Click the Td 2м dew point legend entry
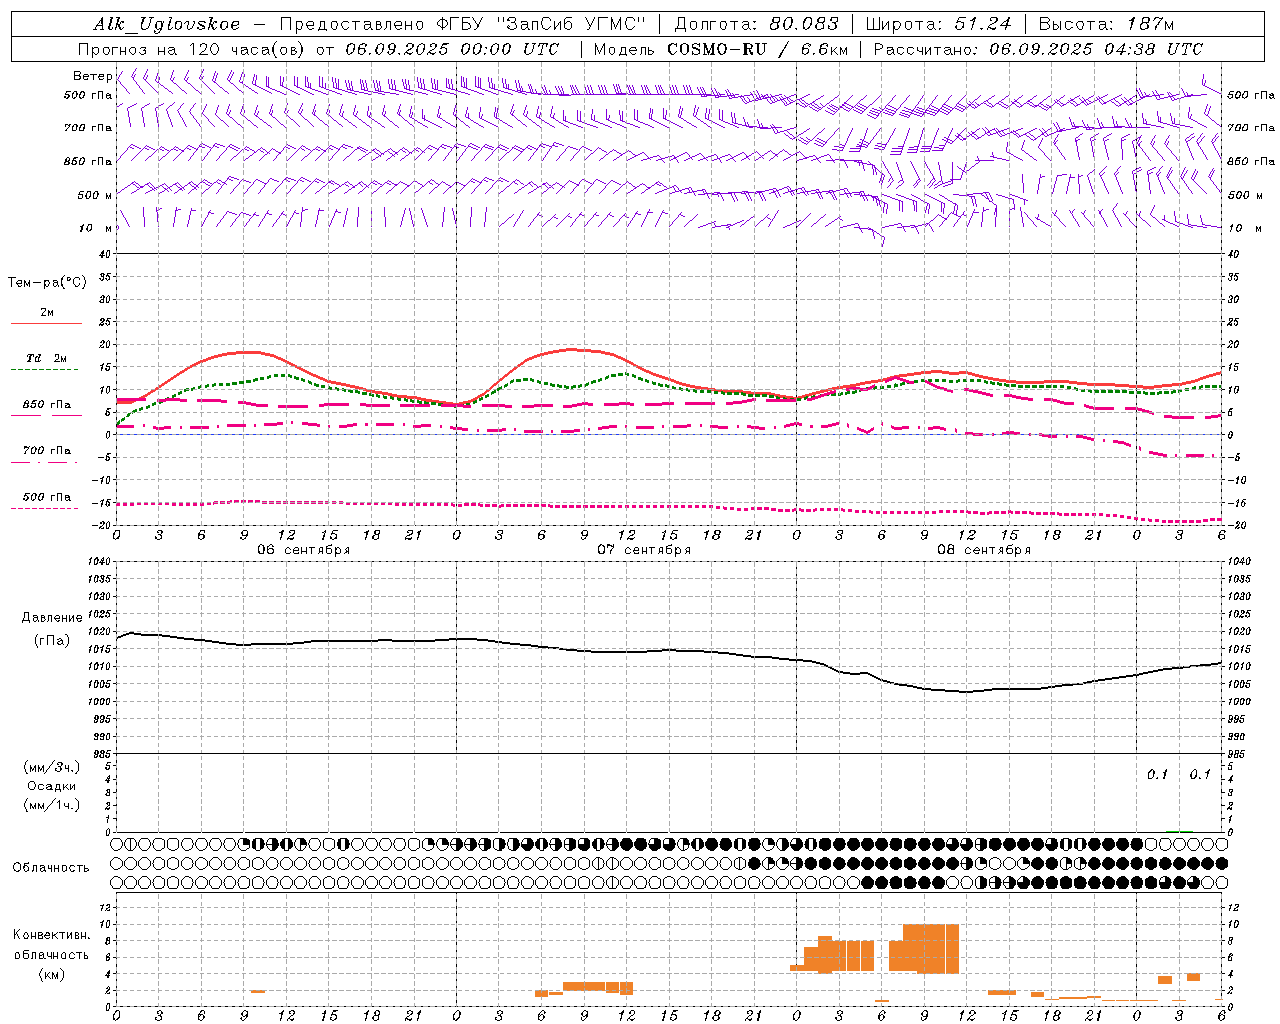The height and width of the screenshot is (1024, 1280). (47, 358)
